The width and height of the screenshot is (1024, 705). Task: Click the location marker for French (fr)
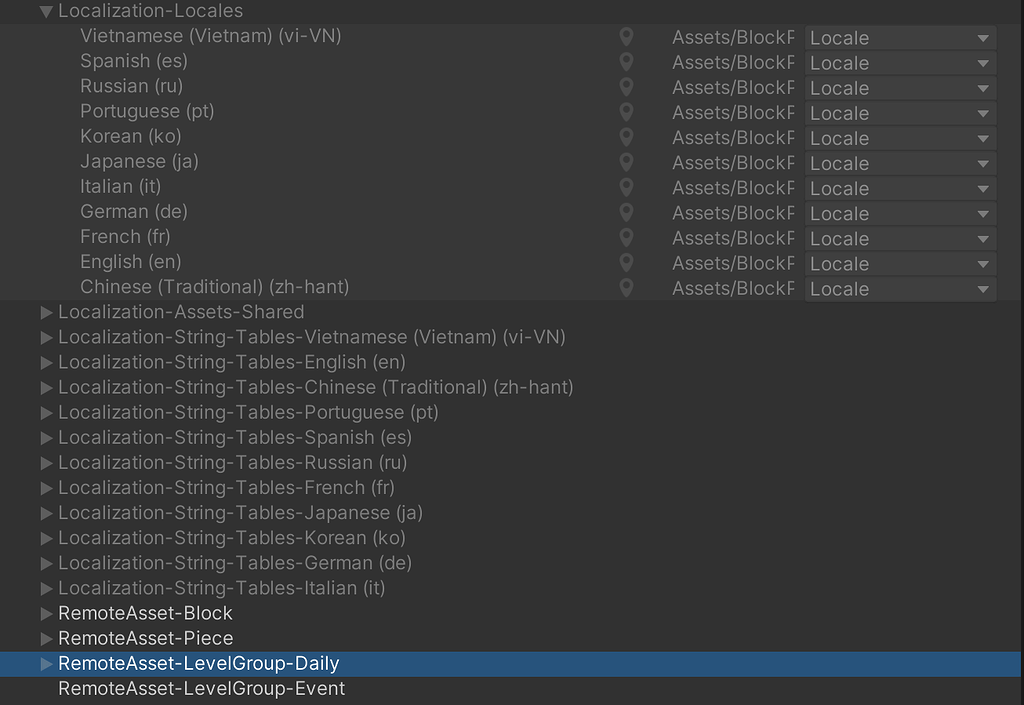tap(626, 237)
